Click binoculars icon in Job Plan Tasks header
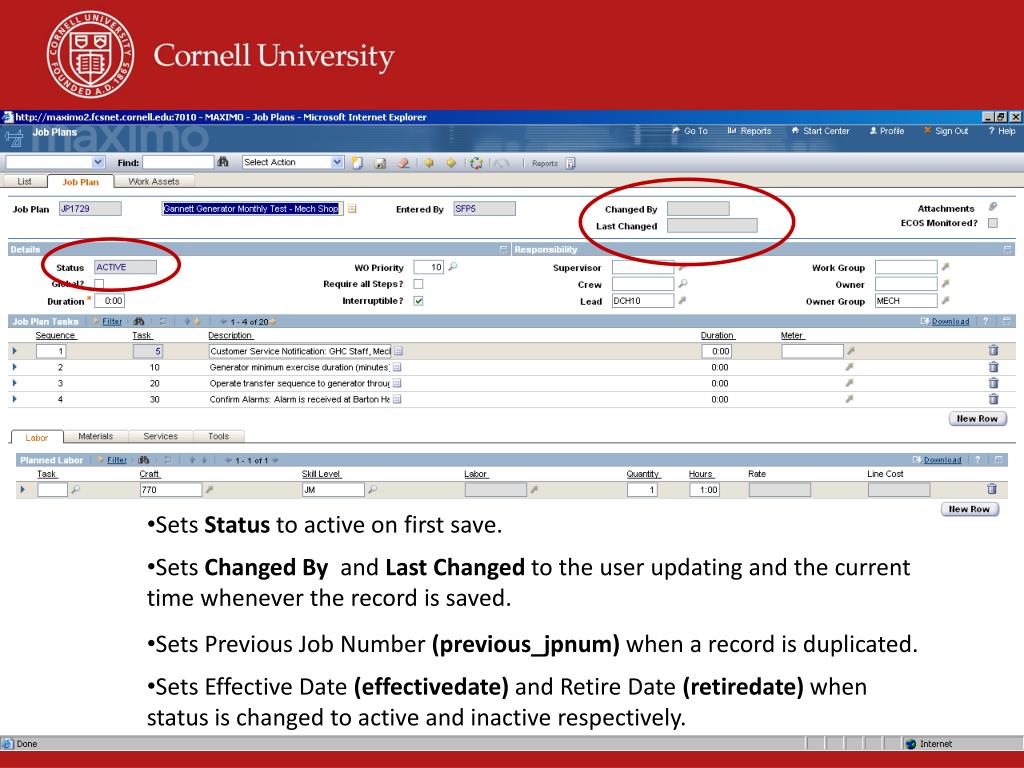 pyautogui.click(x=138, y=321)
